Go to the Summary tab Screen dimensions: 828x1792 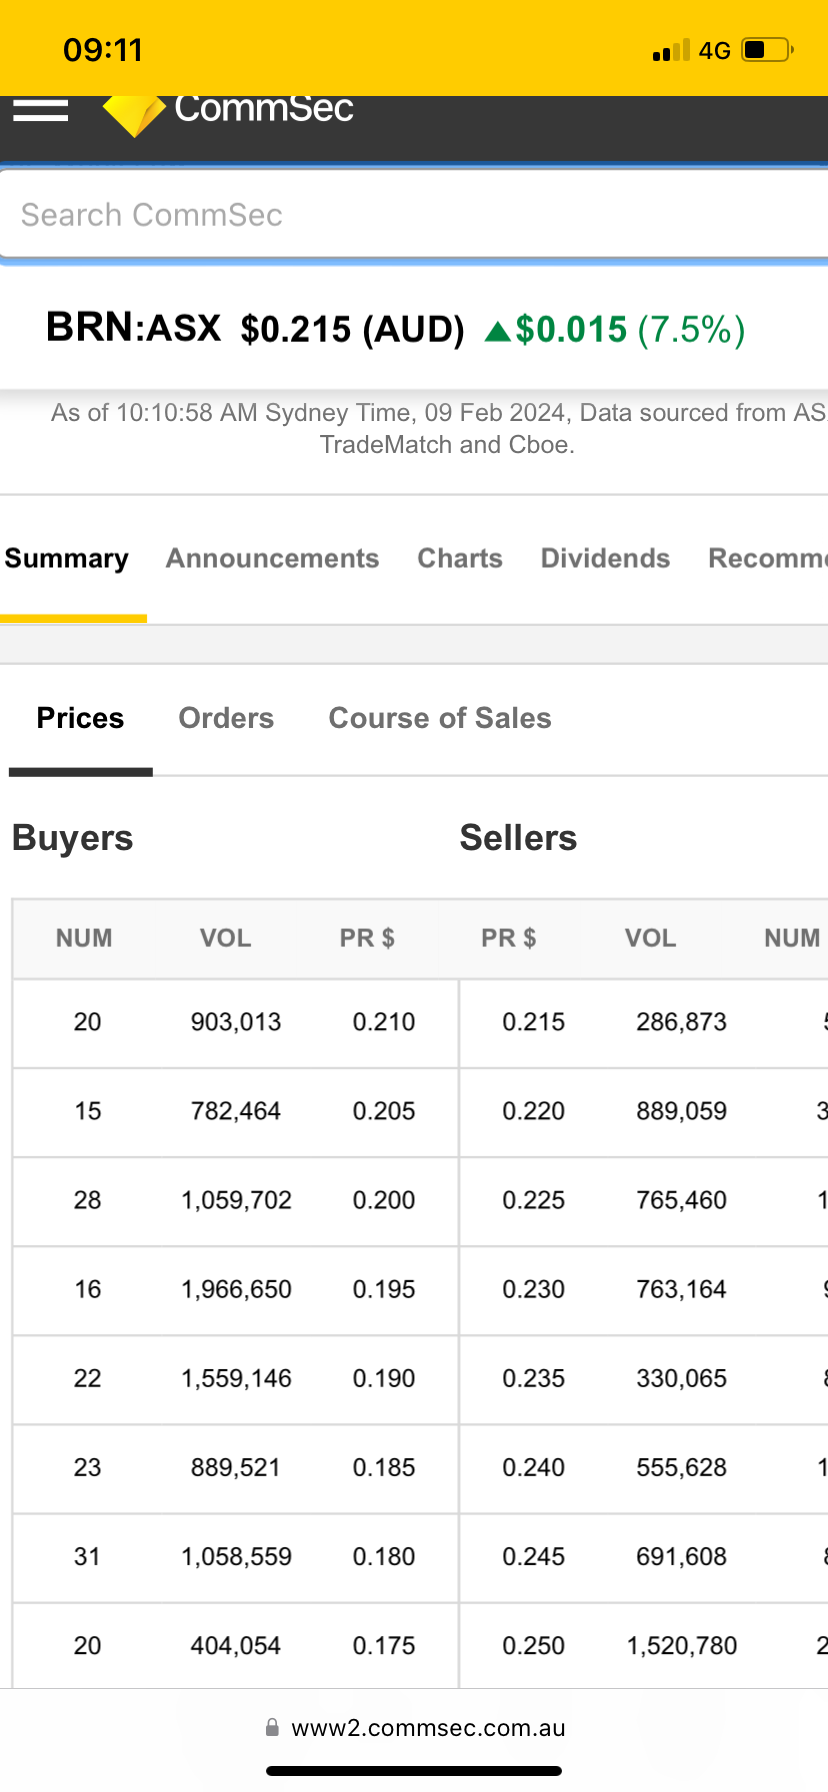tap(67, 558)
